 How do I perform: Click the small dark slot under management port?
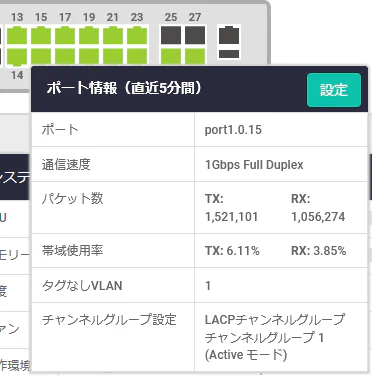229,54
